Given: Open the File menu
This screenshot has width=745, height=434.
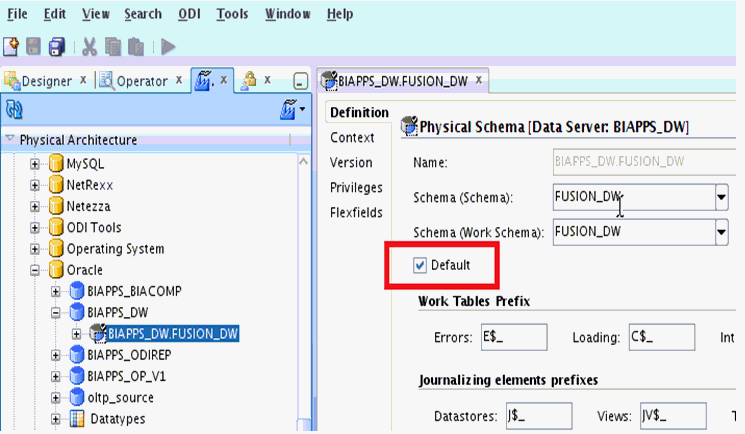Looking at the screenshot, I should coord(17,14).
